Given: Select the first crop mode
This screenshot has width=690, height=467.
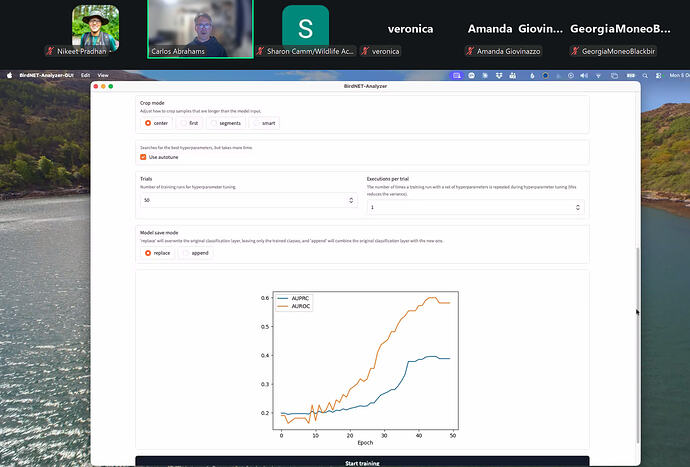Looking at the screenshot, I should [x=190, y=123].
